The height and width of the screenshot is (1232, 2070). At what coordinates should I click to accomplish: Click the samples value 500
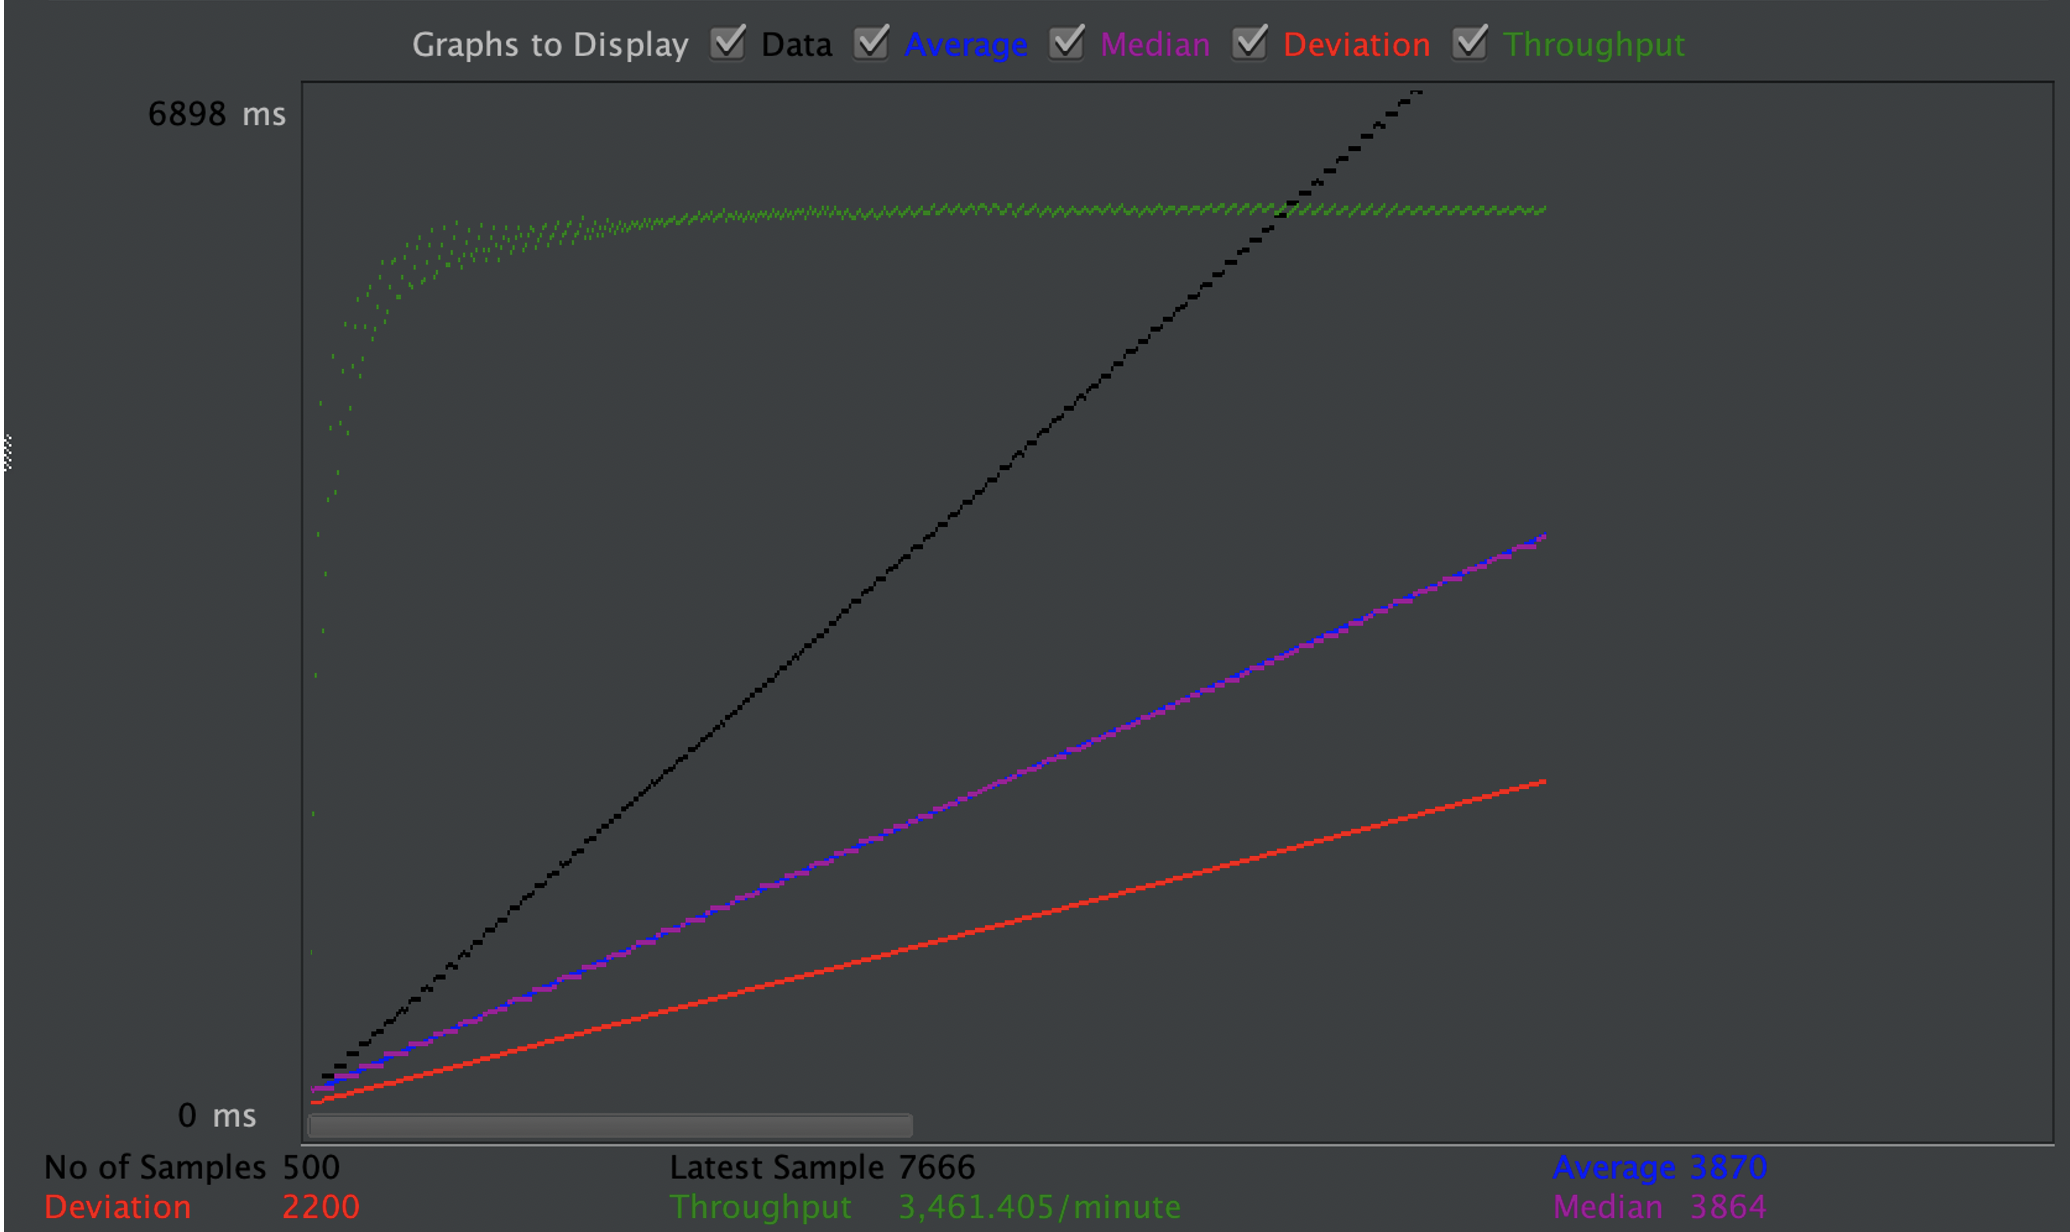pos(311,1167)
